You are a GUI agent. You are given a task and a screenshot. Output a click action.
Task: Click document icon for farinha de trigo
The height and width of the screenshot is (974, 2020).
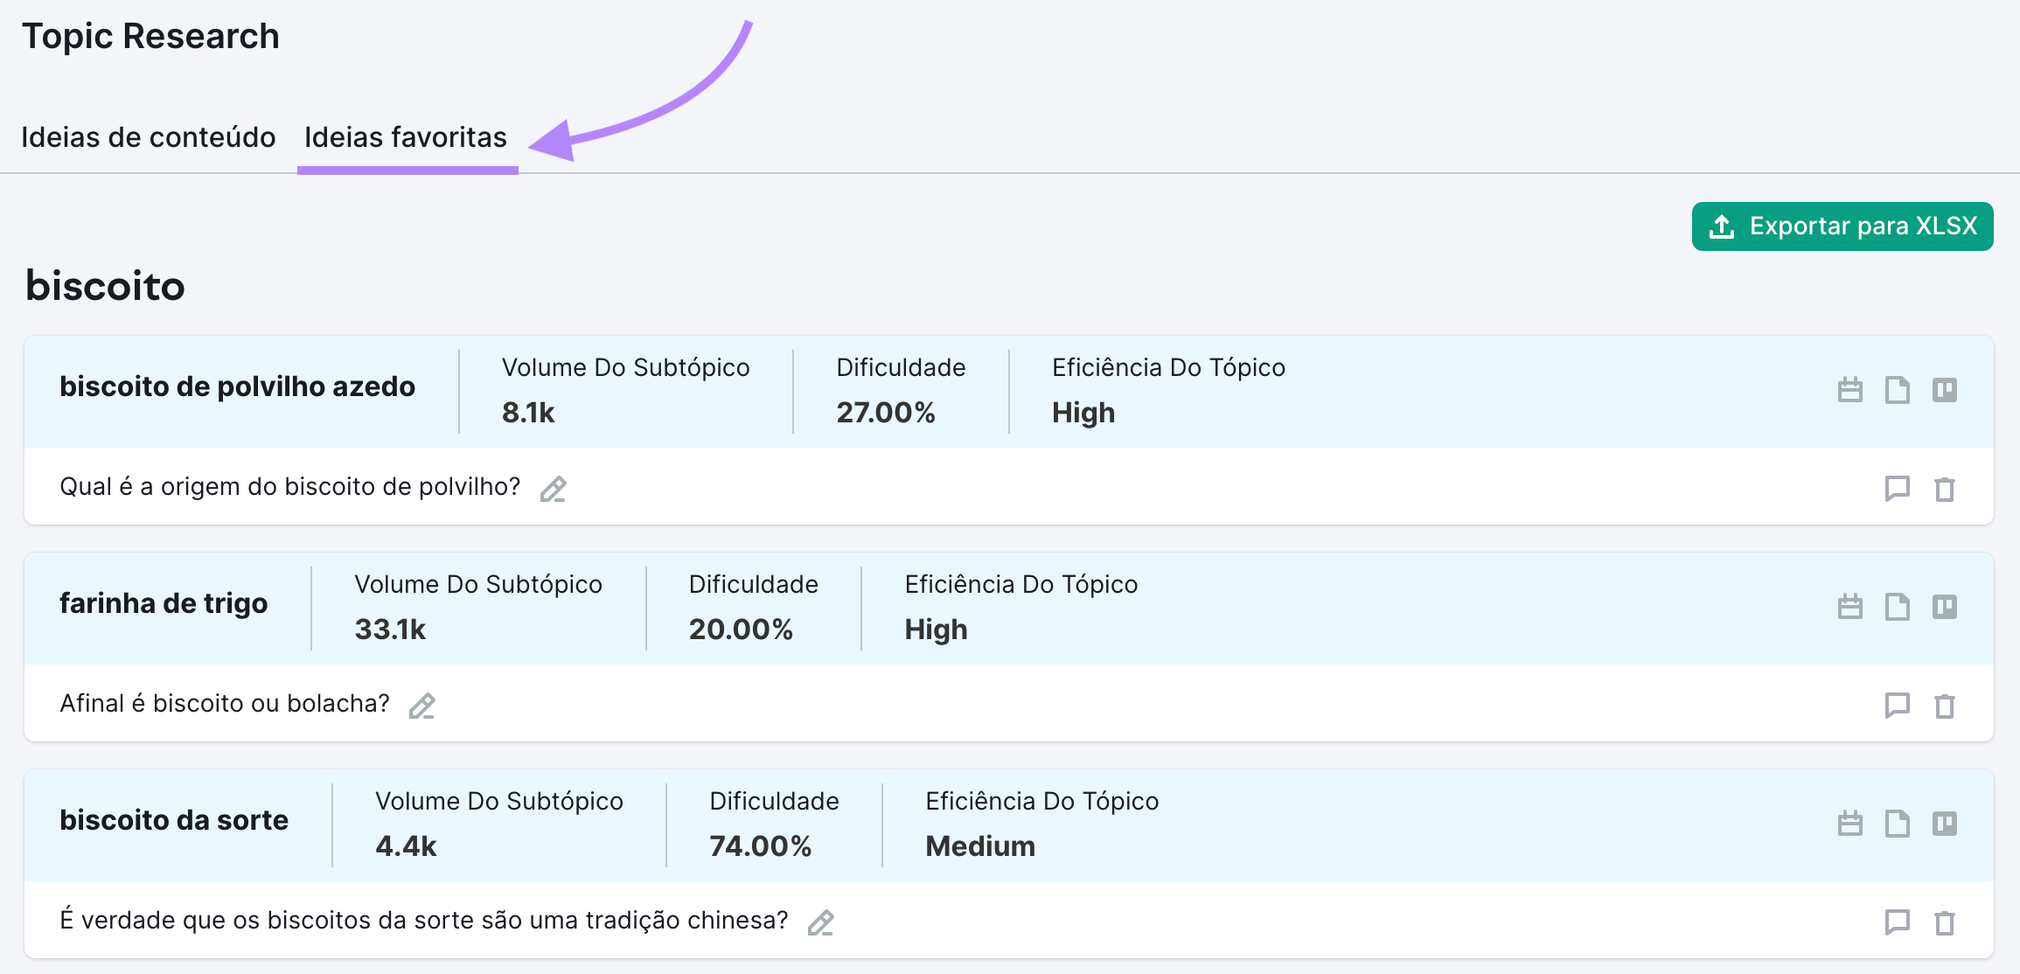click(x=1897, y=607)
